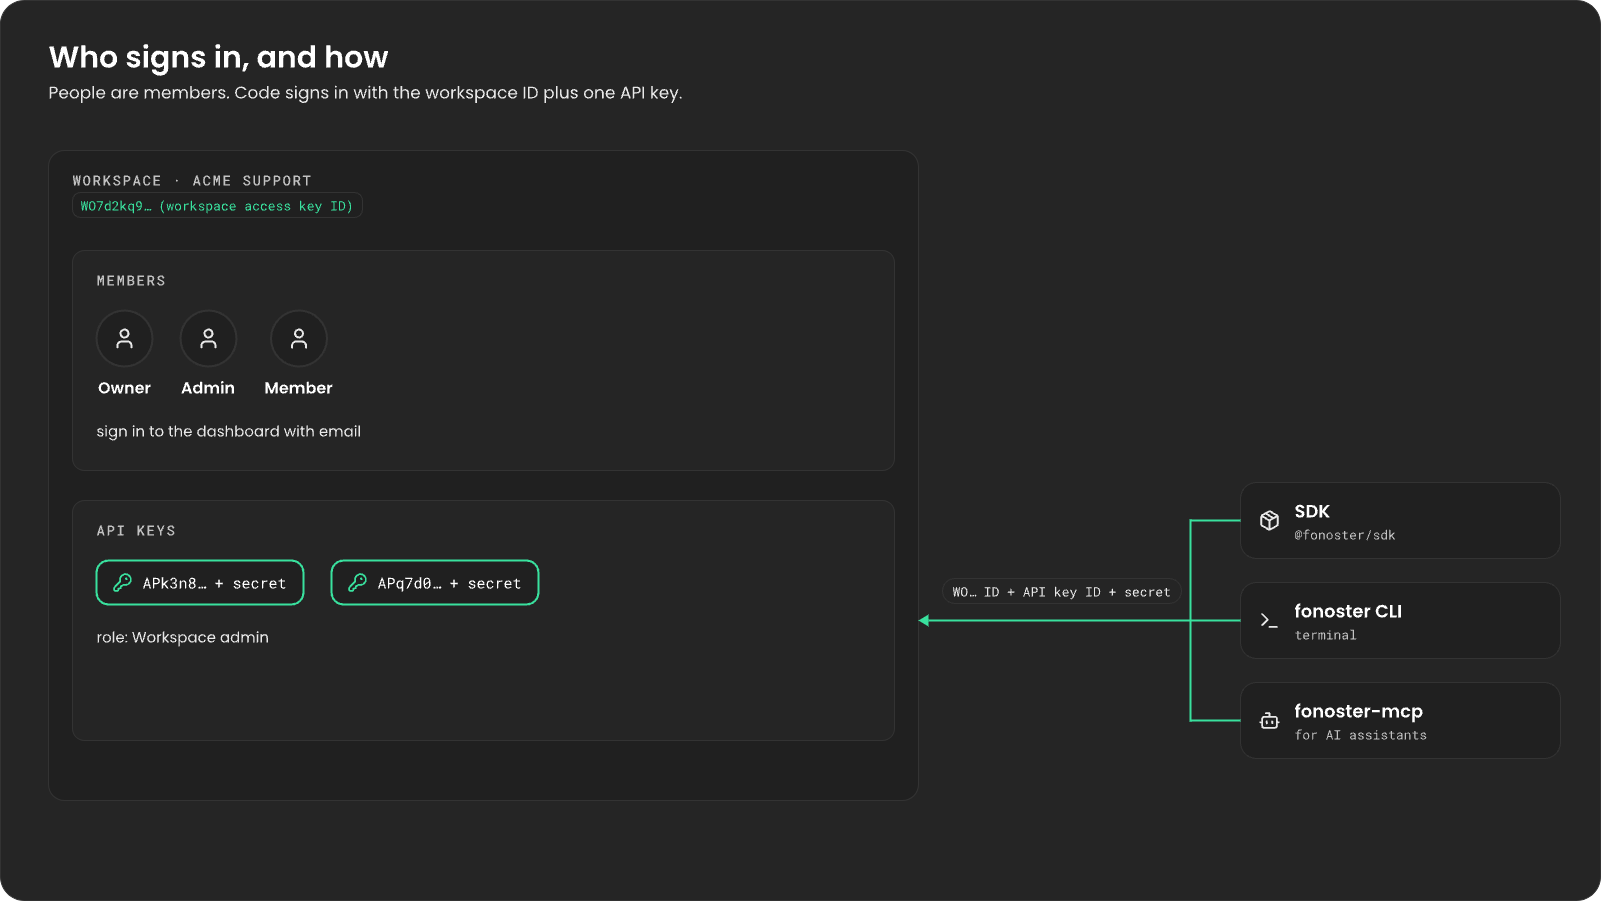
Task: Open the fonoster-mcp card
Action: [x=1400, y=721]
